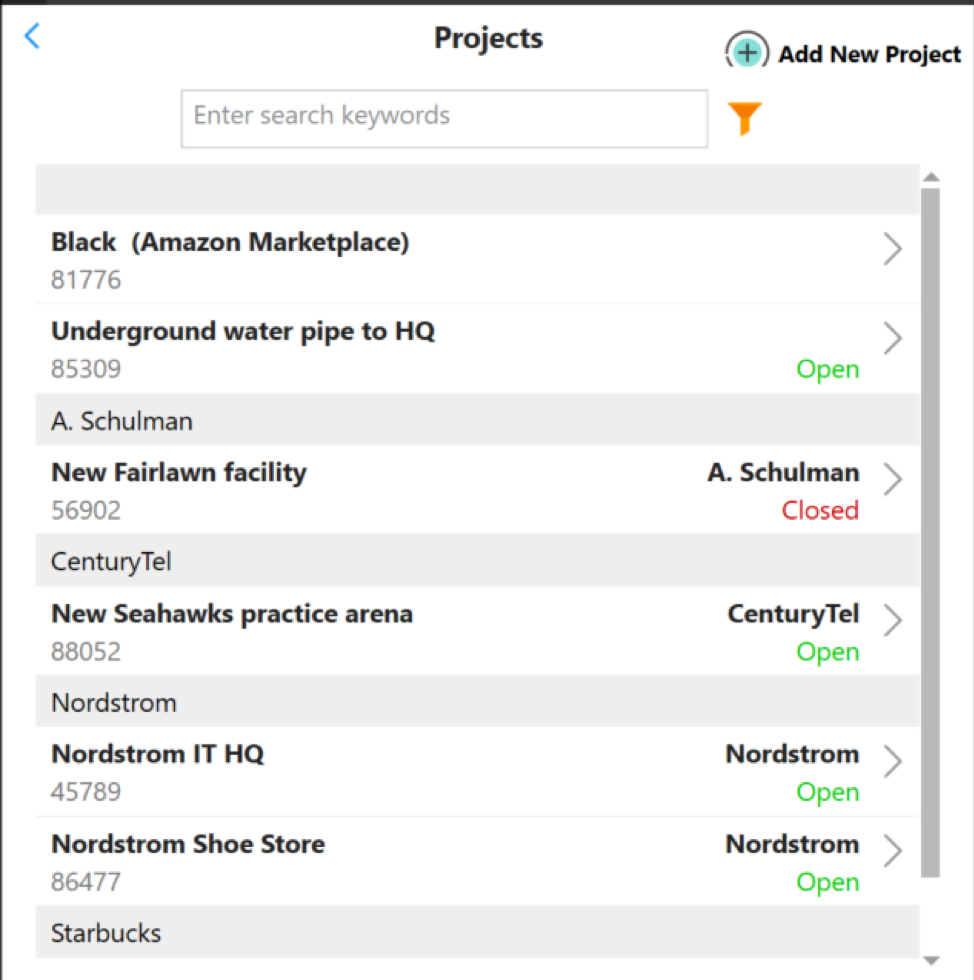Screen dimensions: 974x980
Task: Click project number 45789
Action: 86,792
